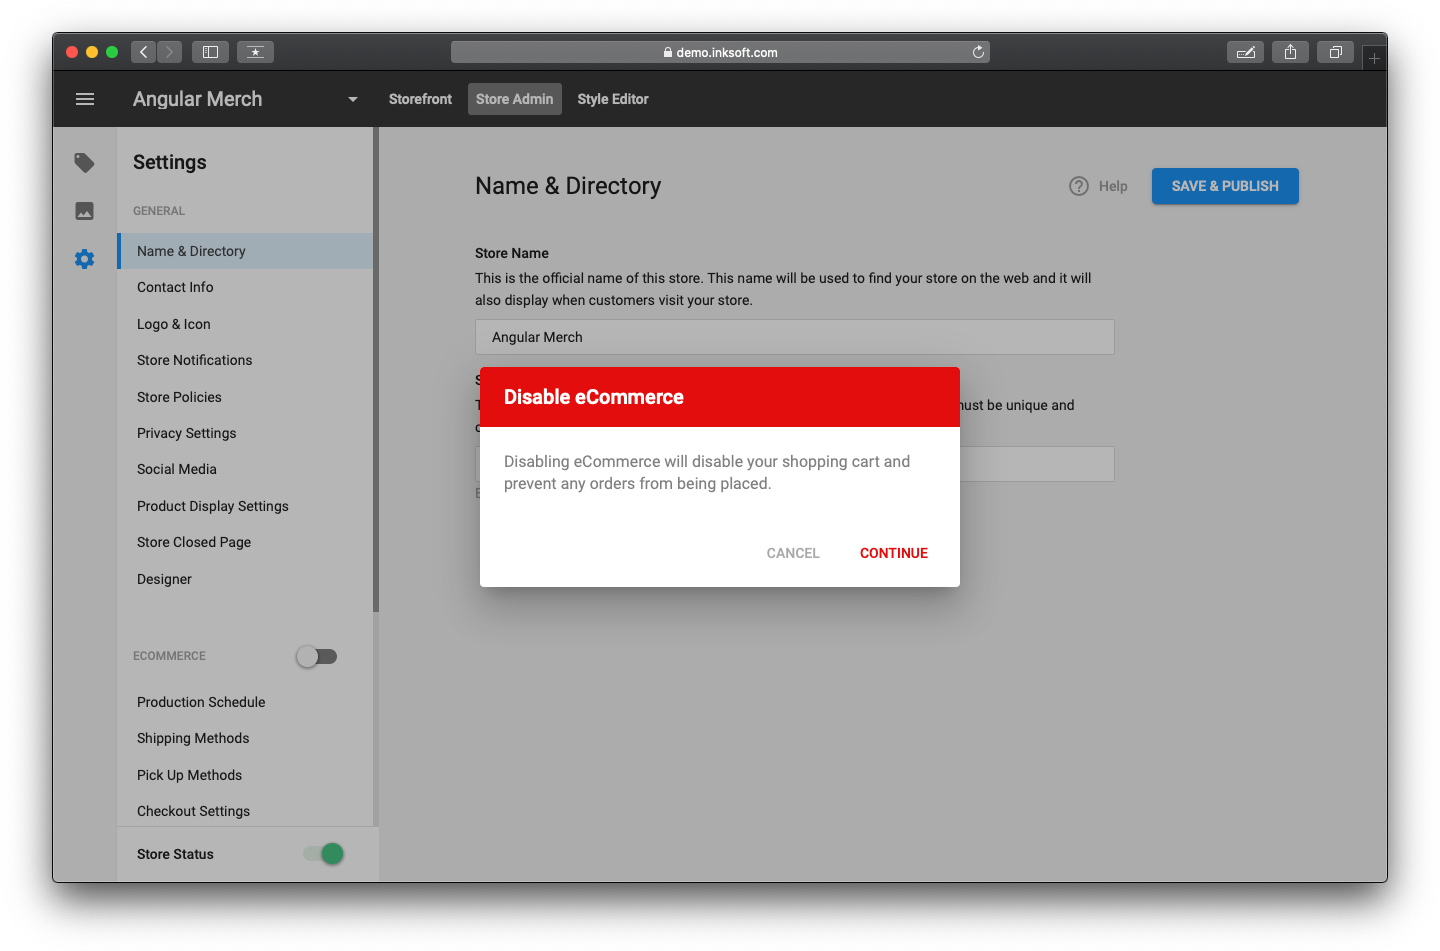Click the settings sidebar scrollbar

click(376, 370)
